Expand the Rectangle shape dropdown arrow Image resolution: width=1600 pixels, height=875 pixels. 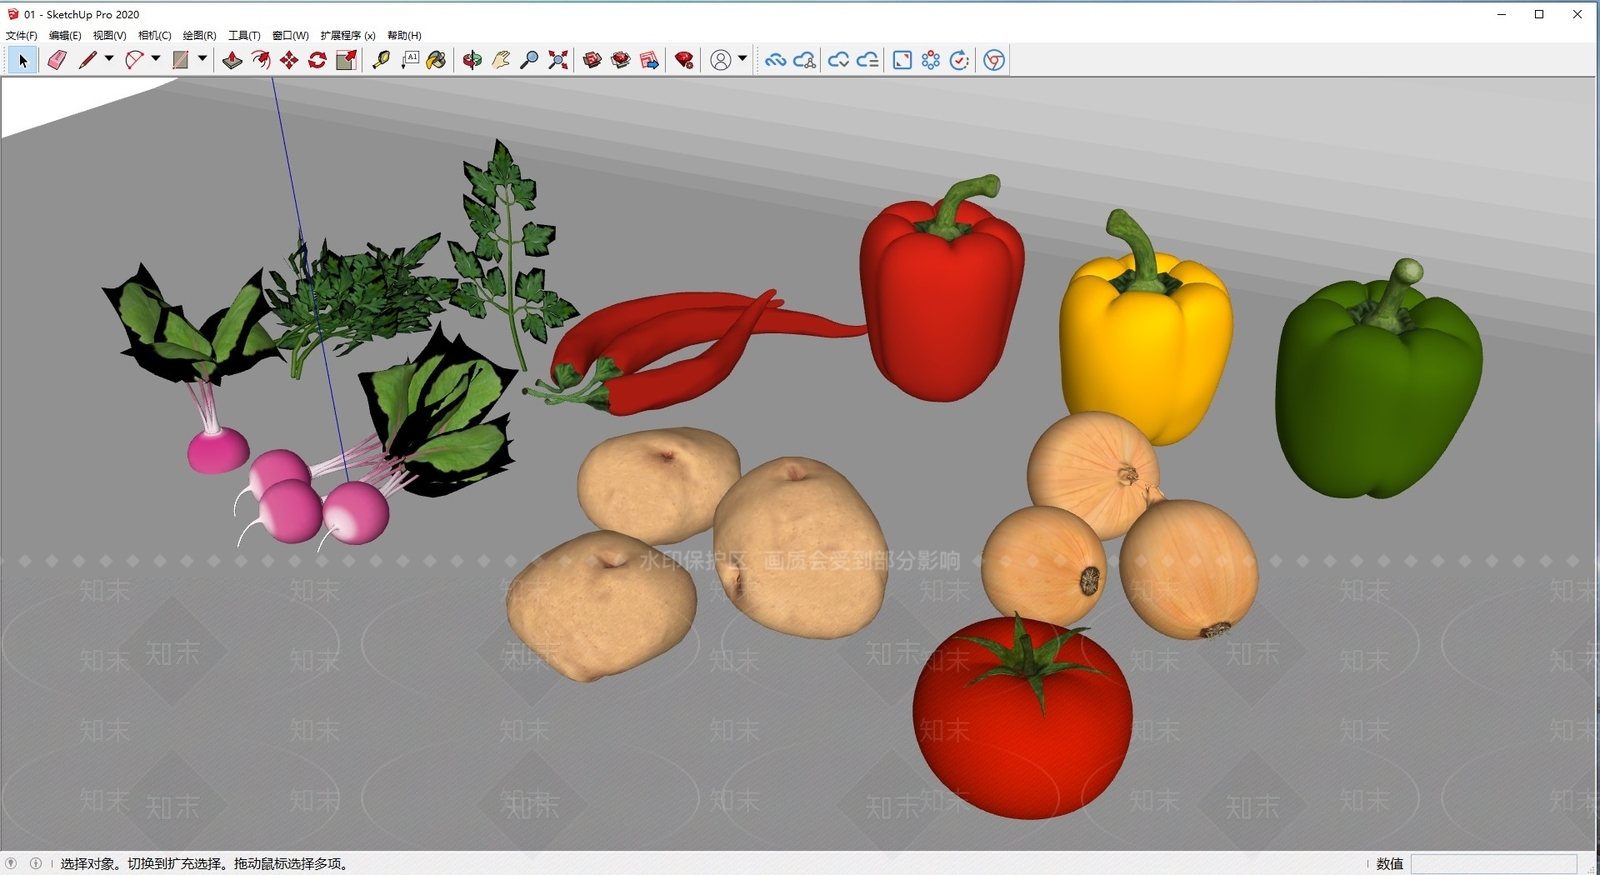coord(202,59)
